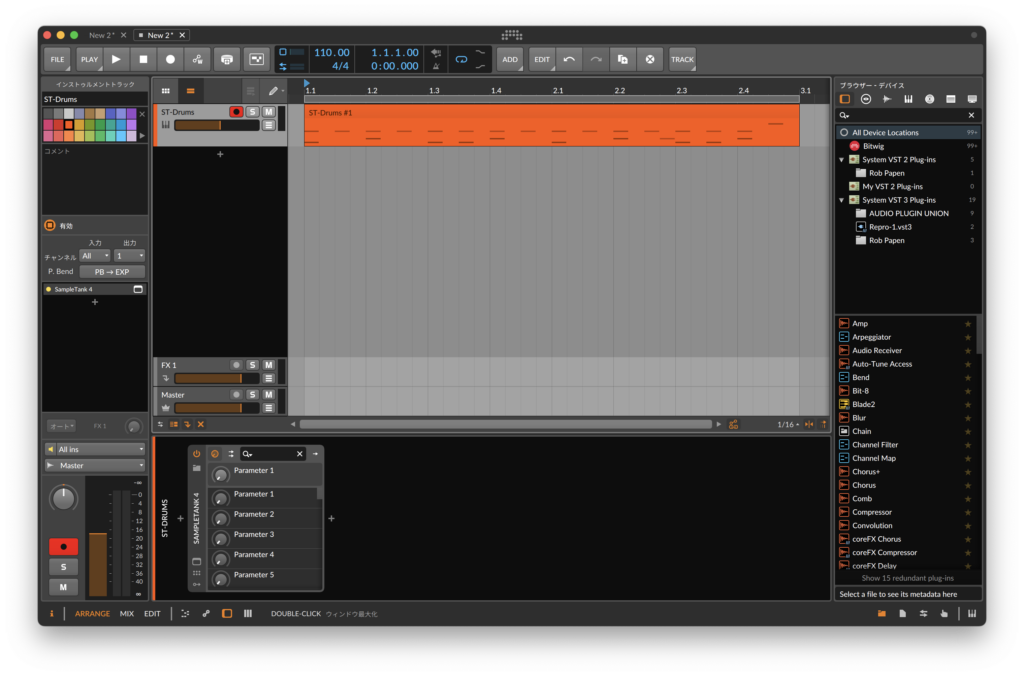Switch to the MIX view tab
The image size is (1024, 676).
pyautogui.click(x=127, y=613)
